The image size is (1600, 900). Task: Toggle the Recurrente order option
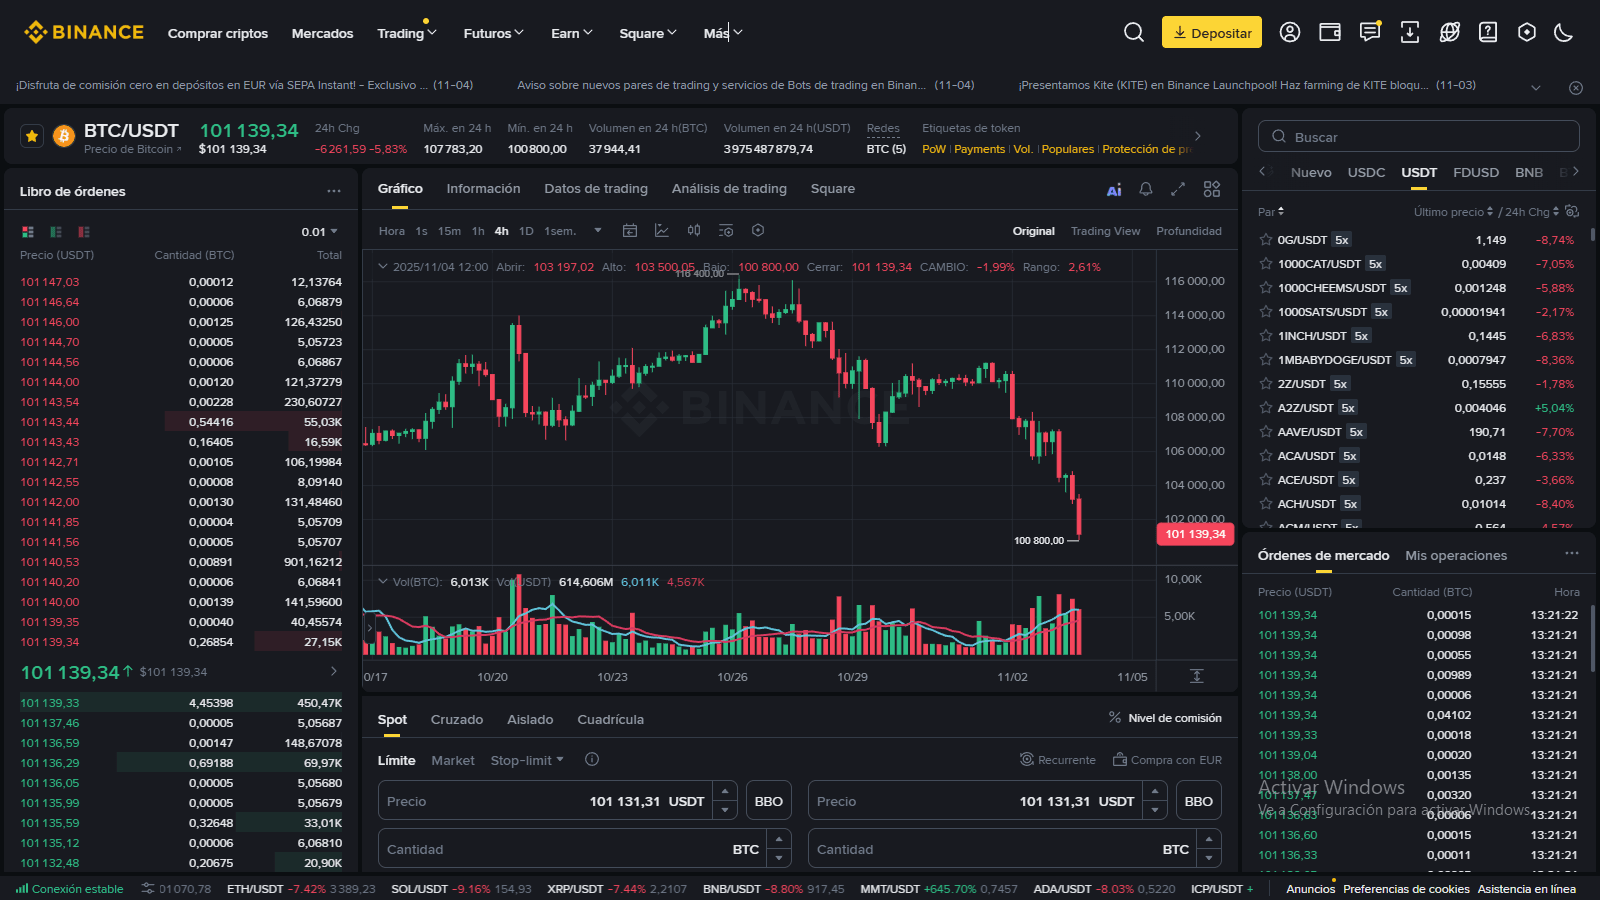(1057, 760)
